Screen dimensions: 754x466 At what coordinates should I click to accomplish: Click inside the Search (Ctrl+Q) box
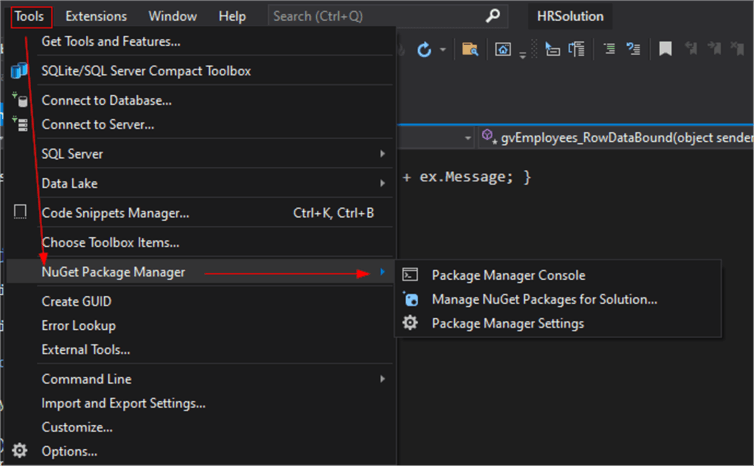(375, 16)
